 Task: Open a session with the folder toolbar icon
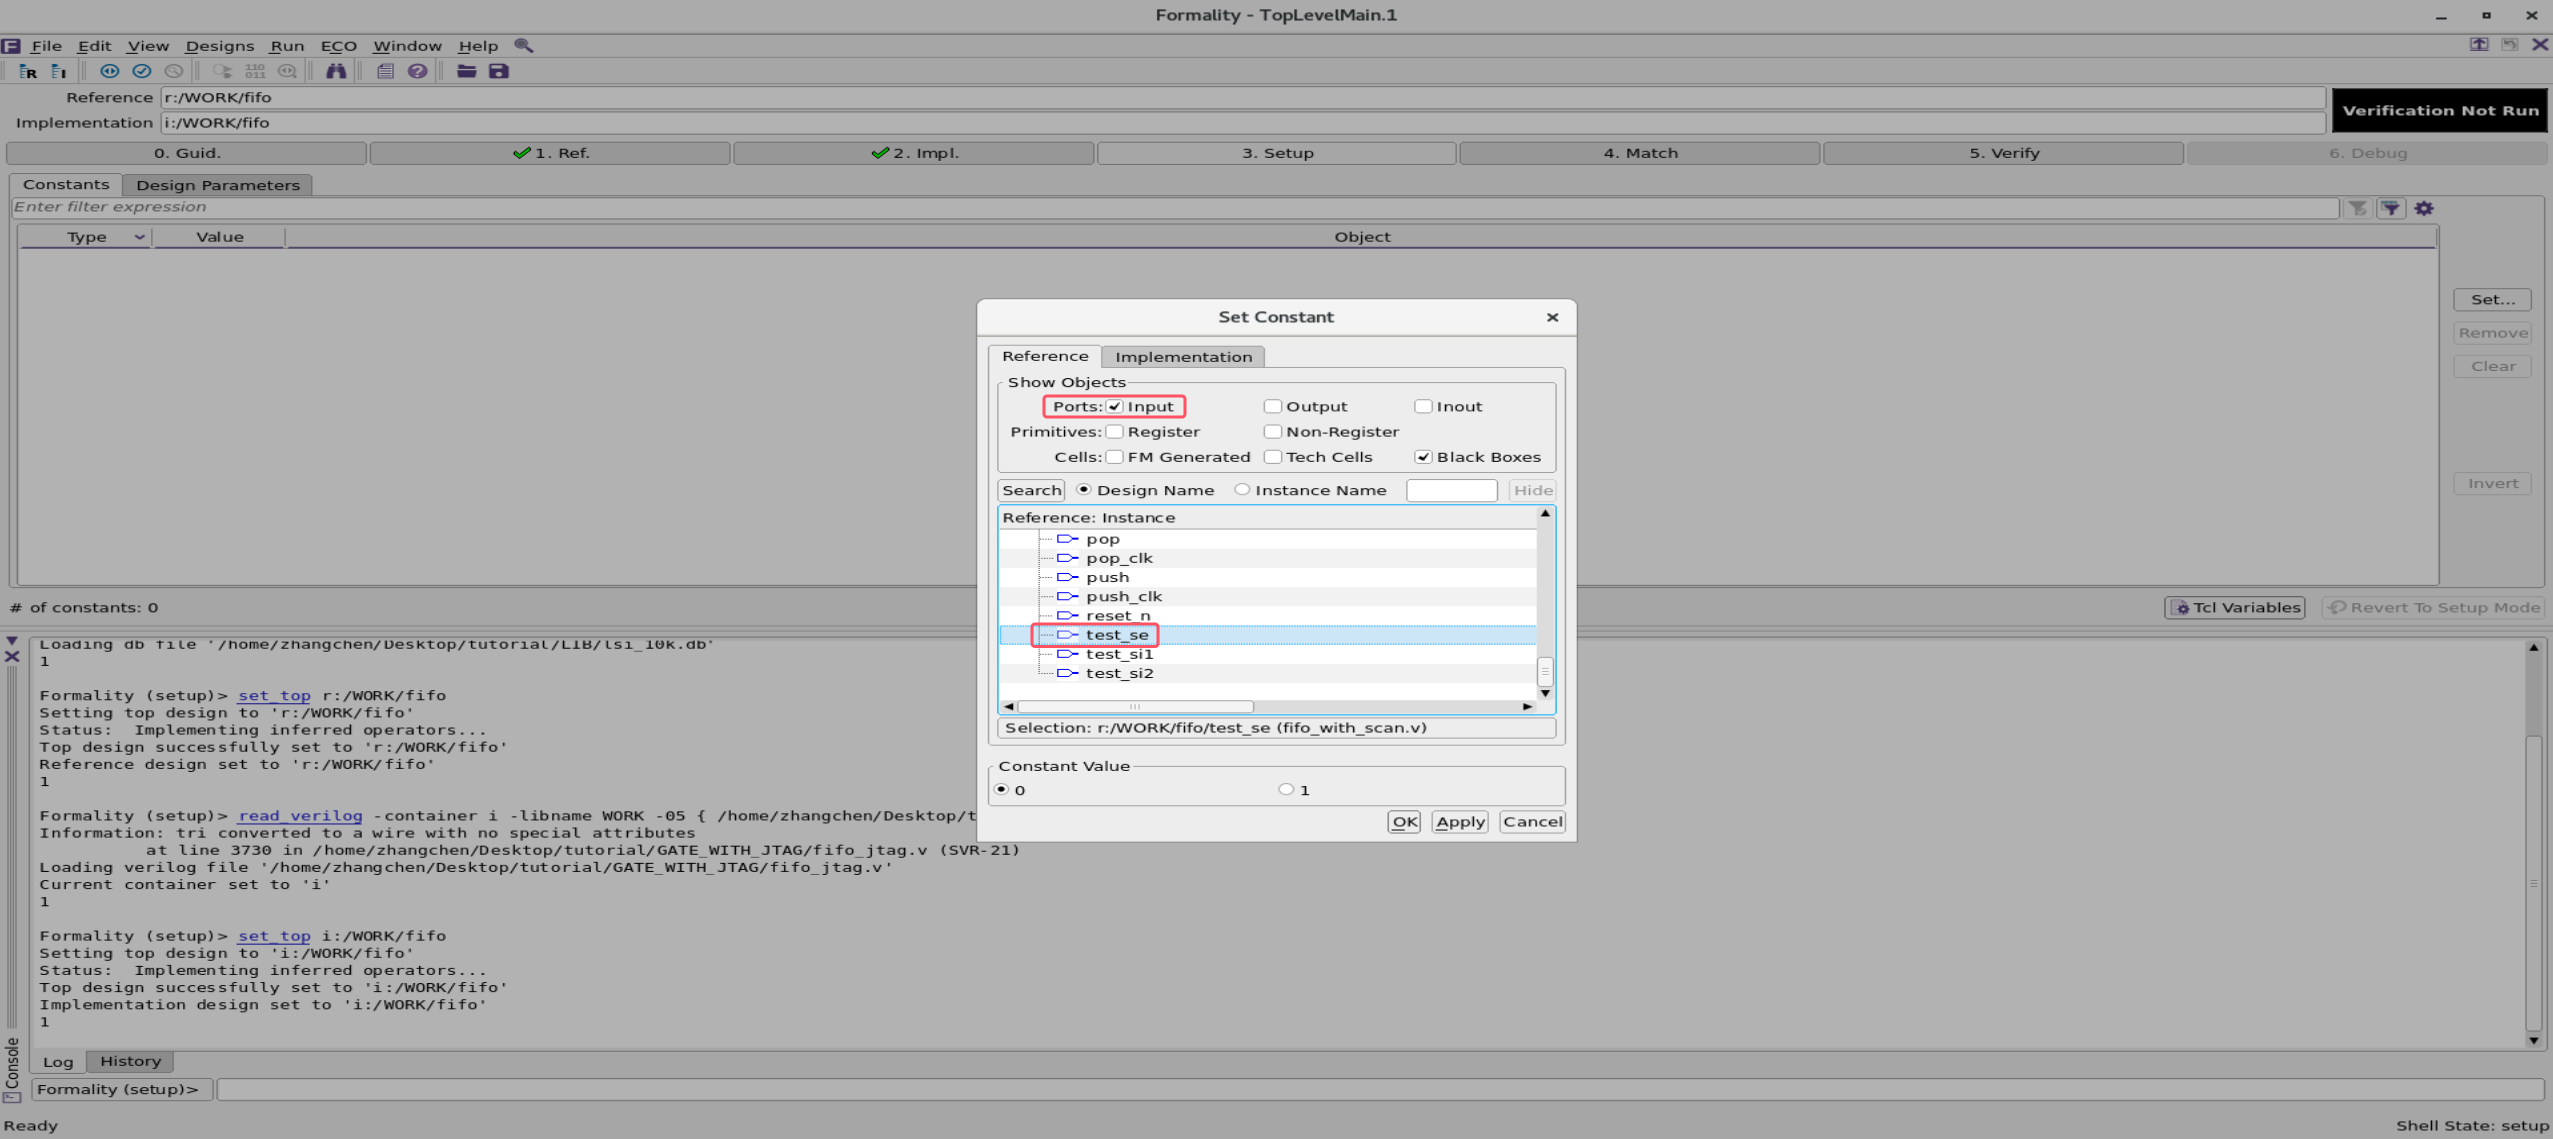coord(466,71)
